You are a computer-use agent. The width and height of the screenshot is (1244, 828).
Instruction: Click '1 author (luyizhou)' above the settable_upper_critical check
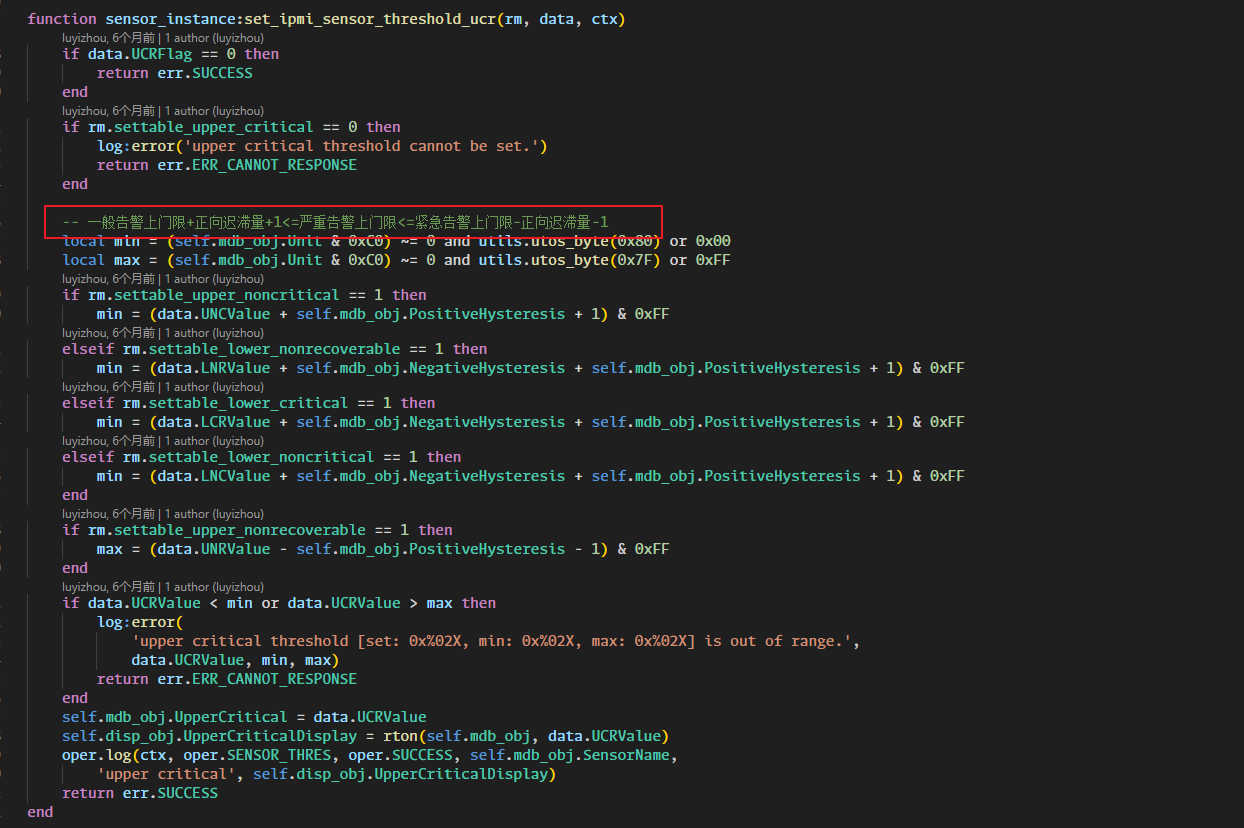[214, 110]
